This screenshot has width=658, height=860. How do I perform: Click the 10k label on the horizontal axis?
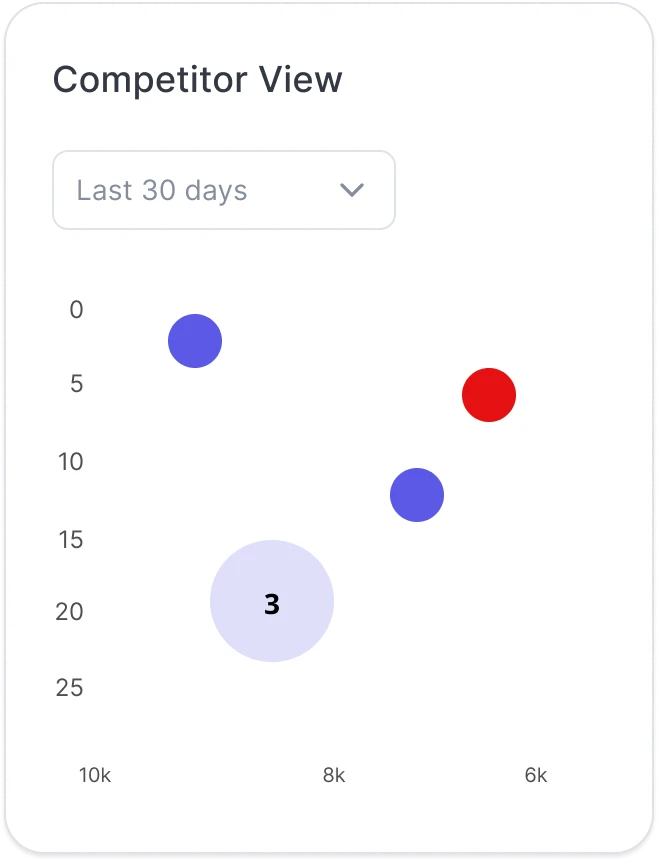coord(95,775)
